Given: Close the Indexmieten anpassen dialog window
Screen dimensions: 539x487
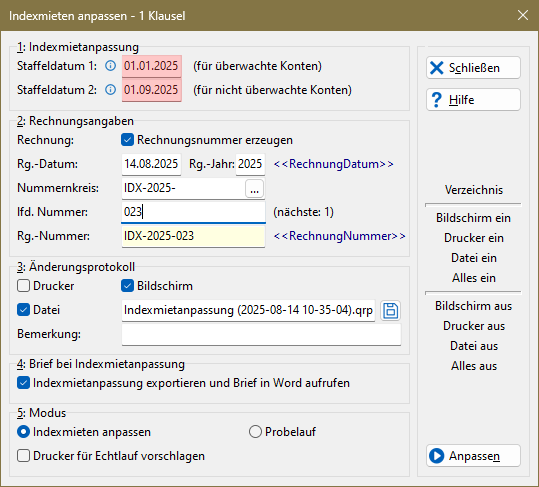Looking at the screenshot, I should (x=523, y=15).
